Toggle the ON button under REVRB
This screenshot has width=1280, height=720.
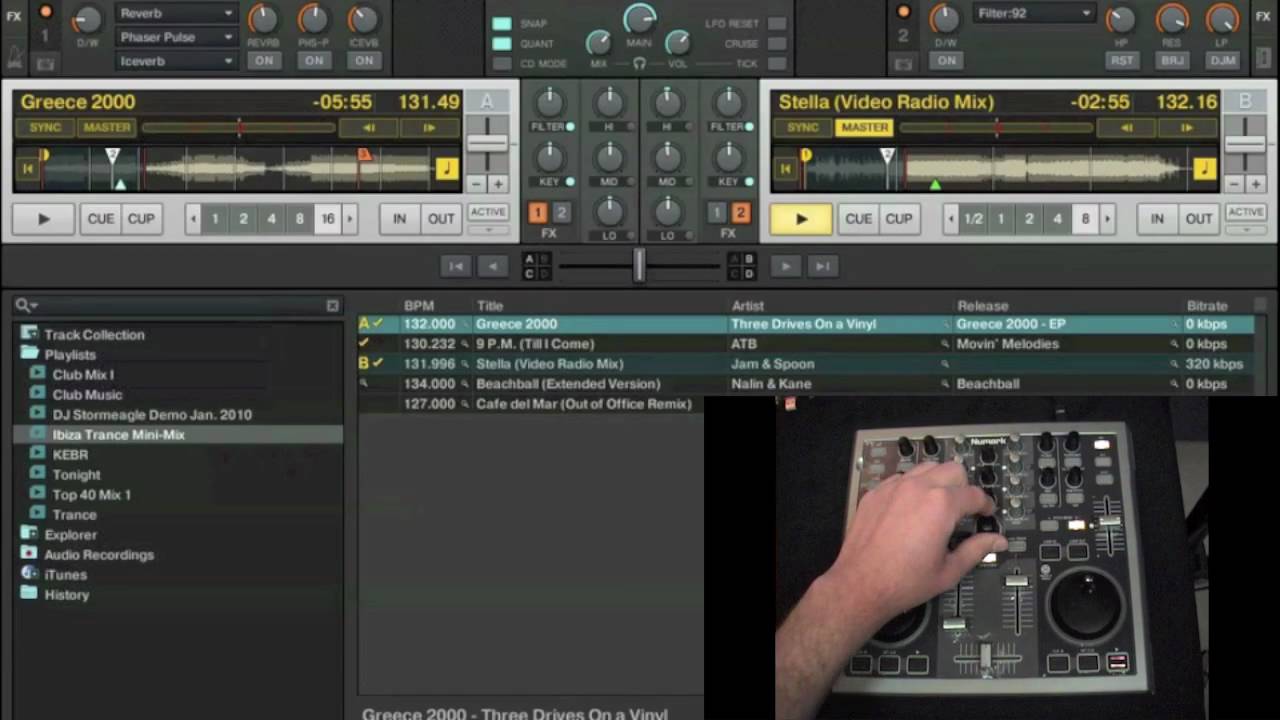tap(264, 61)
